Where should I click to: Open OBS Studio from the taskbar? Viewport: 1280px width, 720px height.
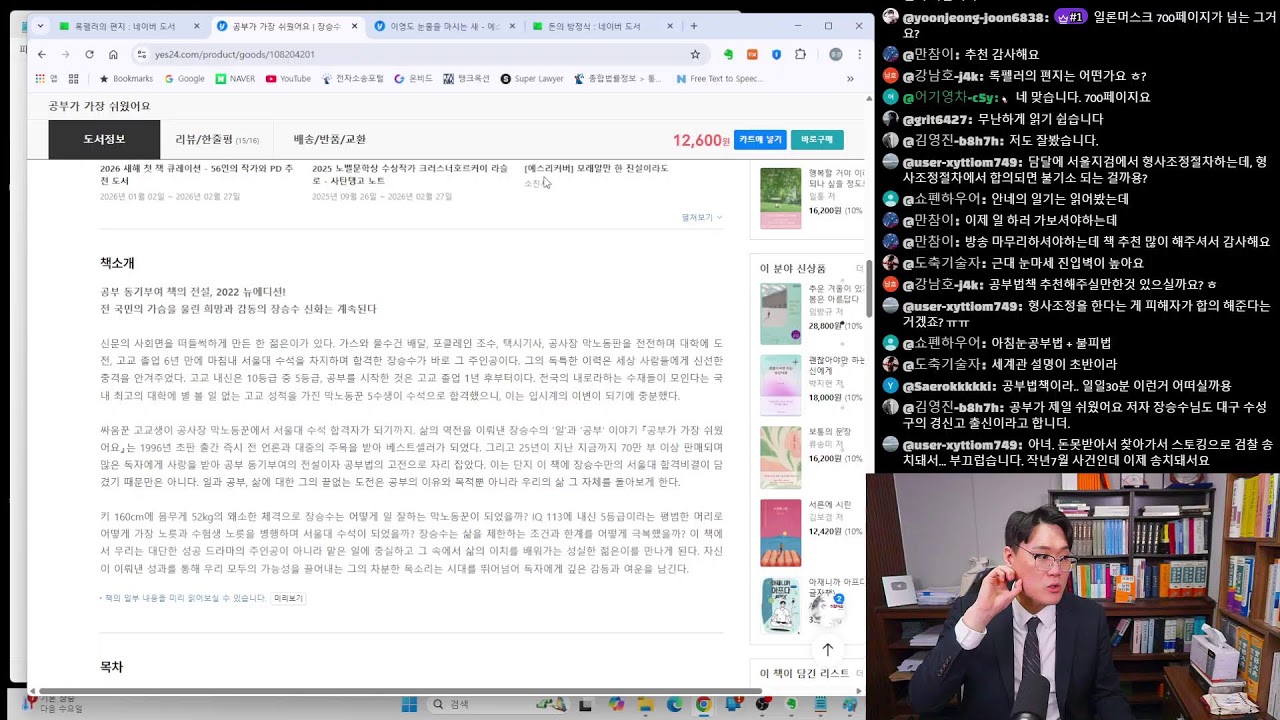[x=763, y=705]
